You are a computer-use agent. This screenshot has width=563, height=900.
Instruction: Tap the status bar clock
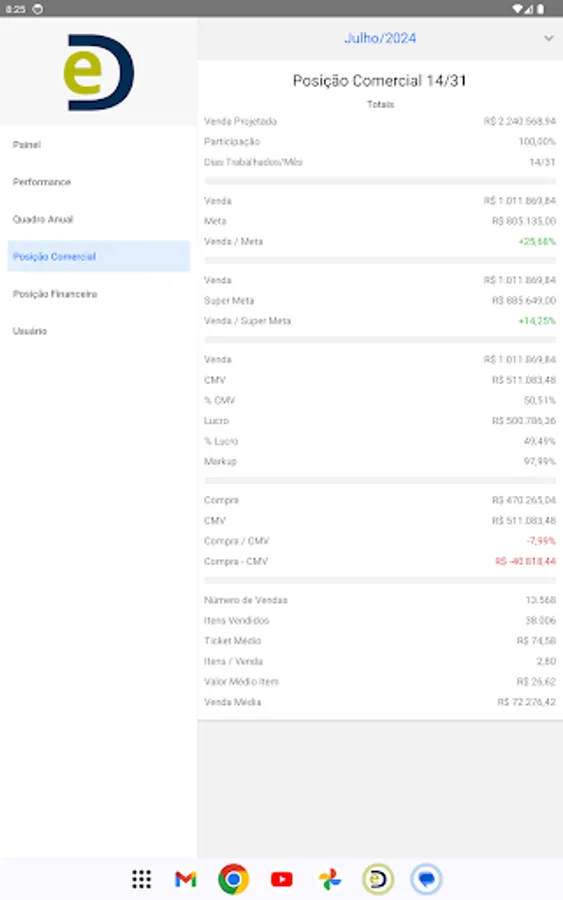tap(15, 9)
